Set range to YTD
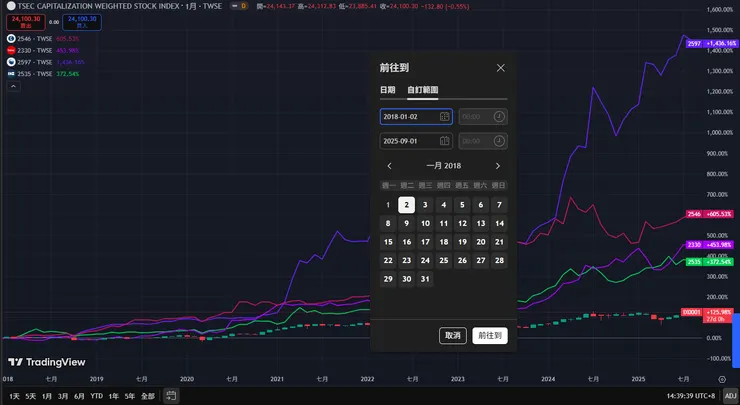The width and height of the screenshot is (740, 405). [97, 396]
